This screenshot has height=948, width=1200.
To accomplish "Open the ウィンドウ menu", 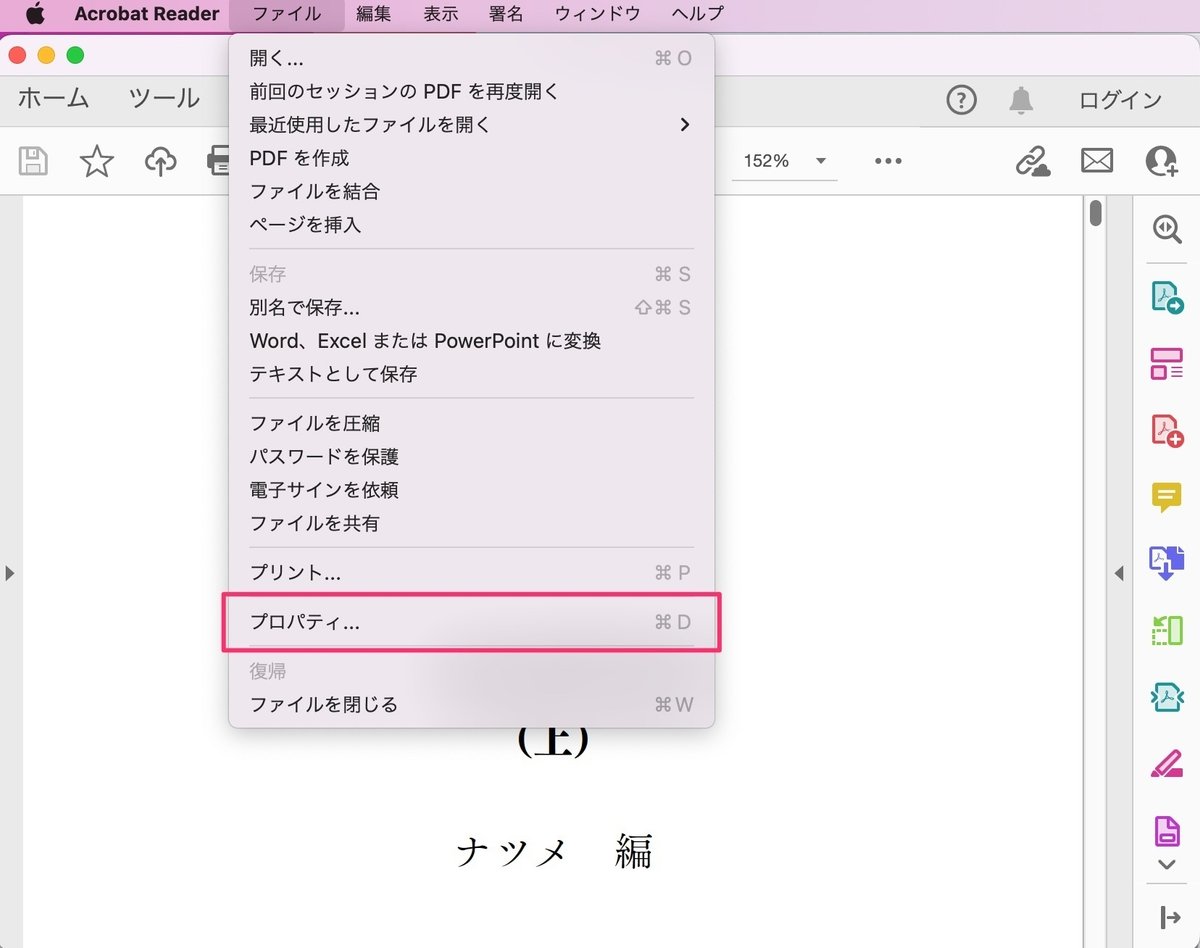I will pos(597,14).
